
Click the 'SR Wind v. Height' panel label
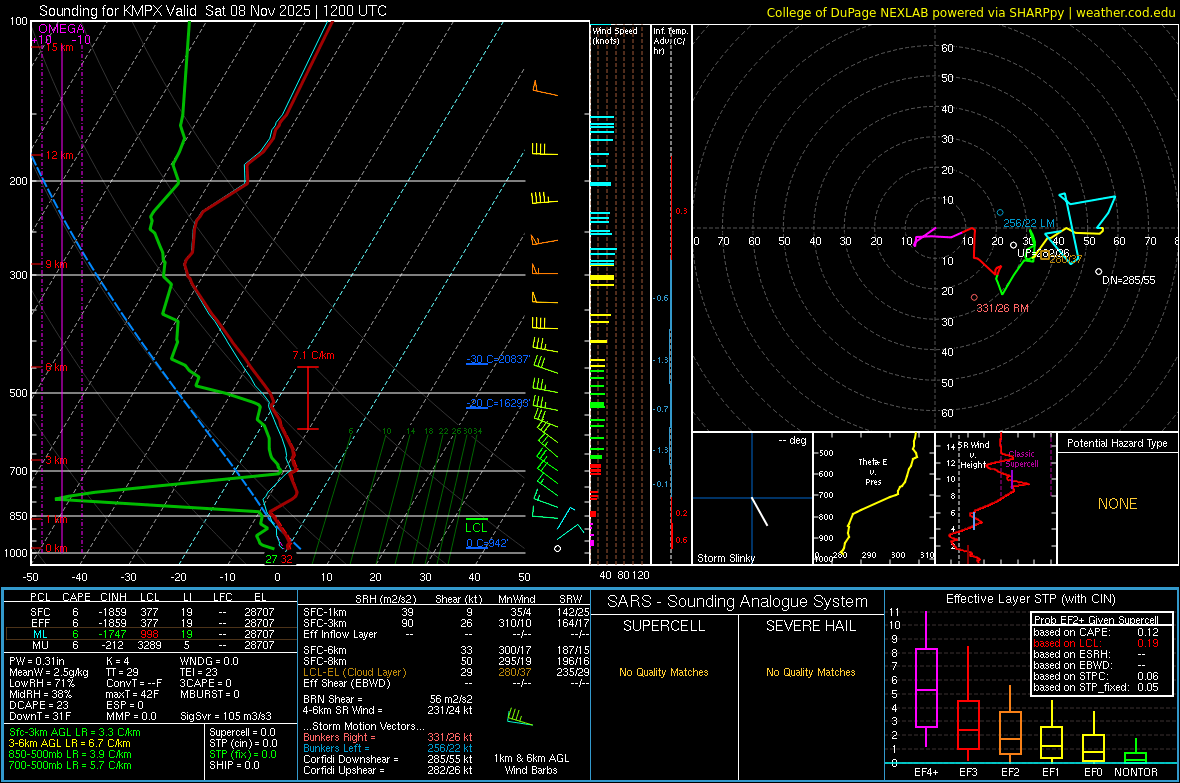coord(973,455)
